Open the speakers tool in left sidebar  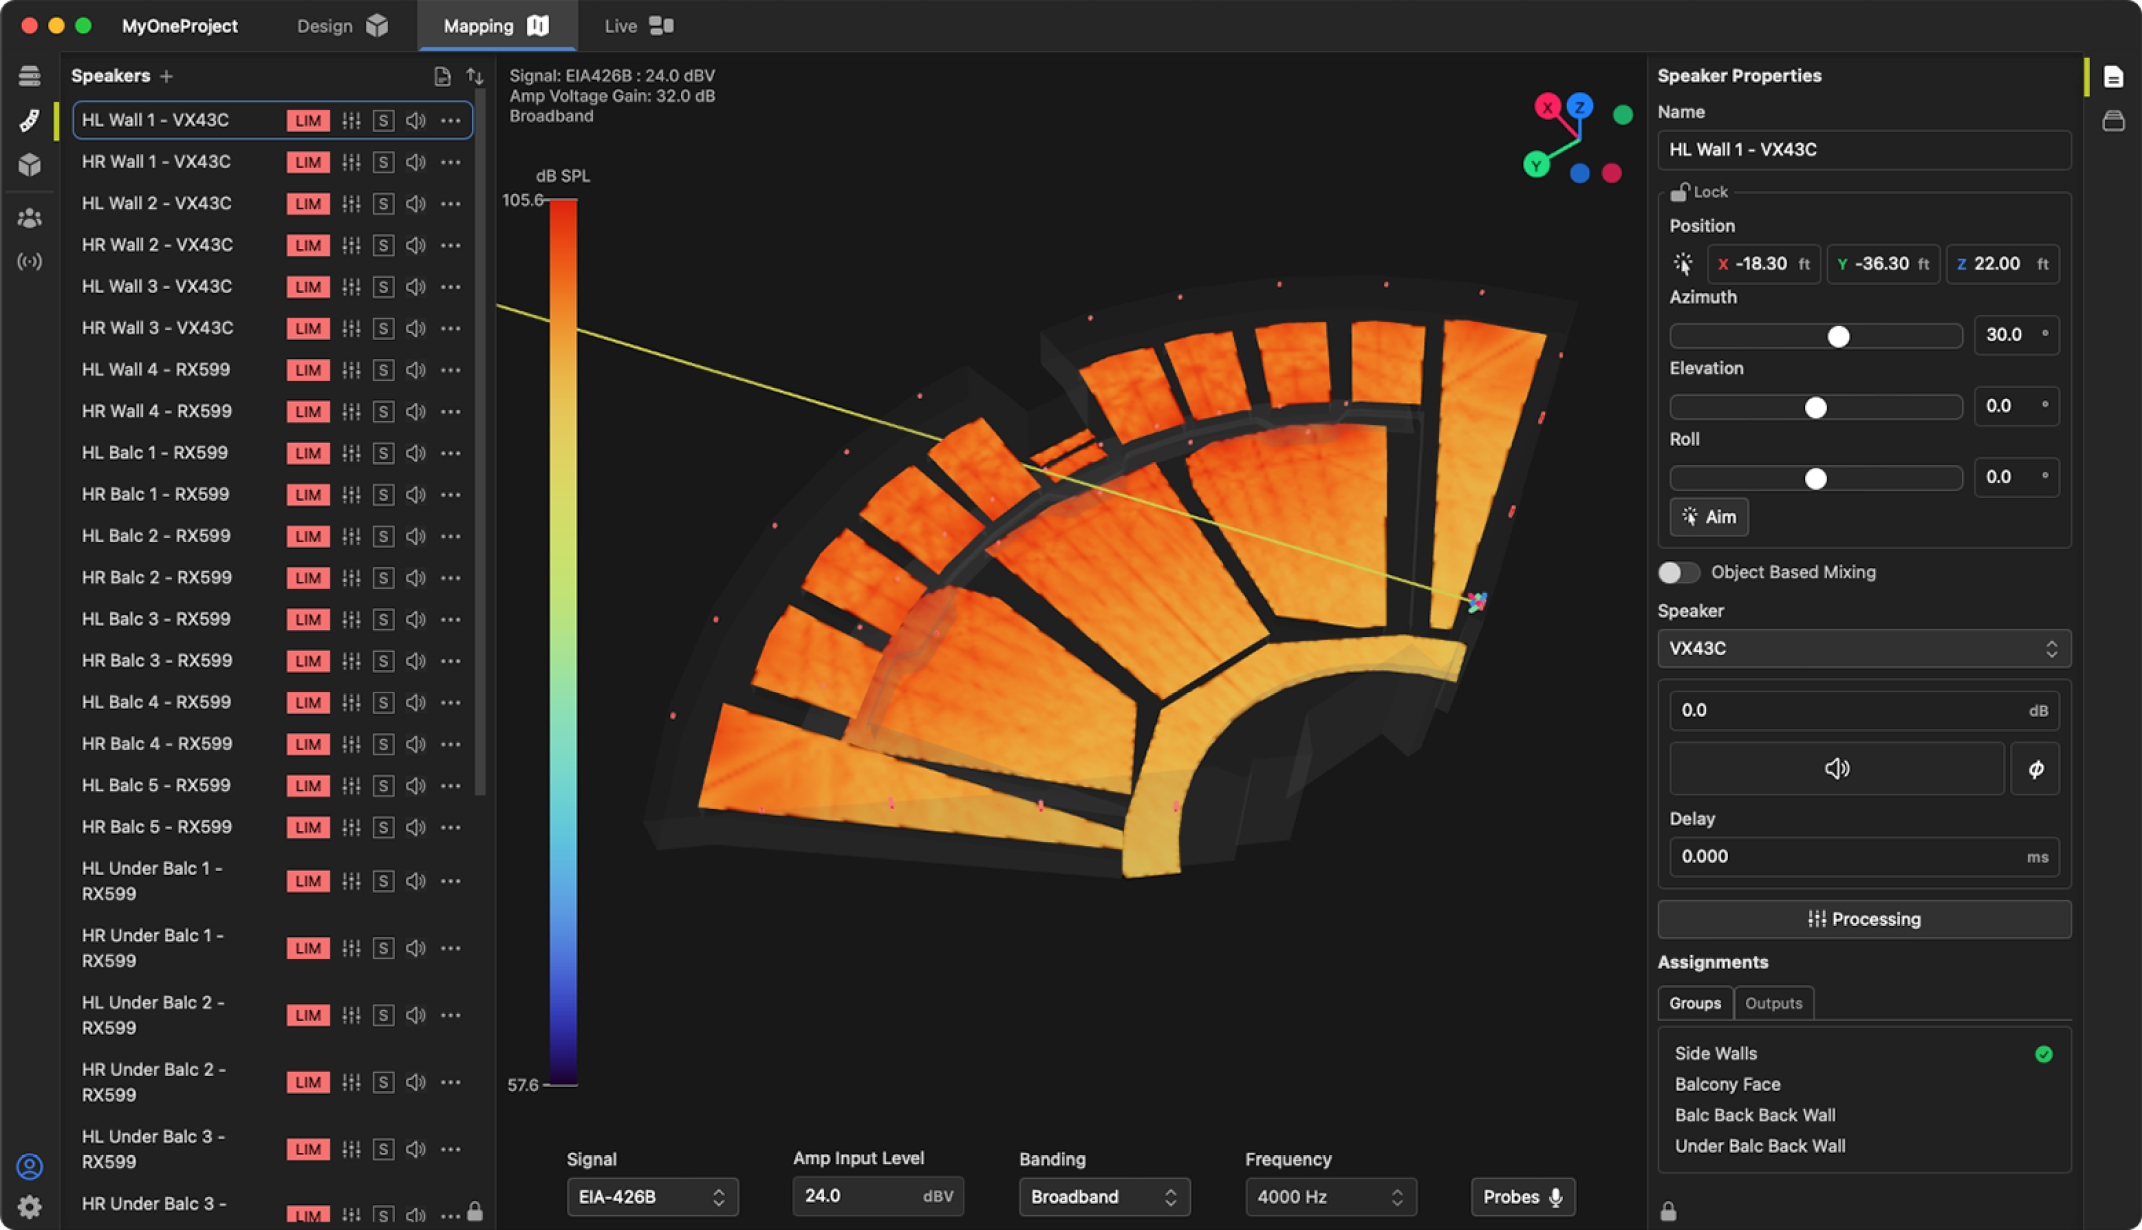pyautogui.click(x=30, y=120)
